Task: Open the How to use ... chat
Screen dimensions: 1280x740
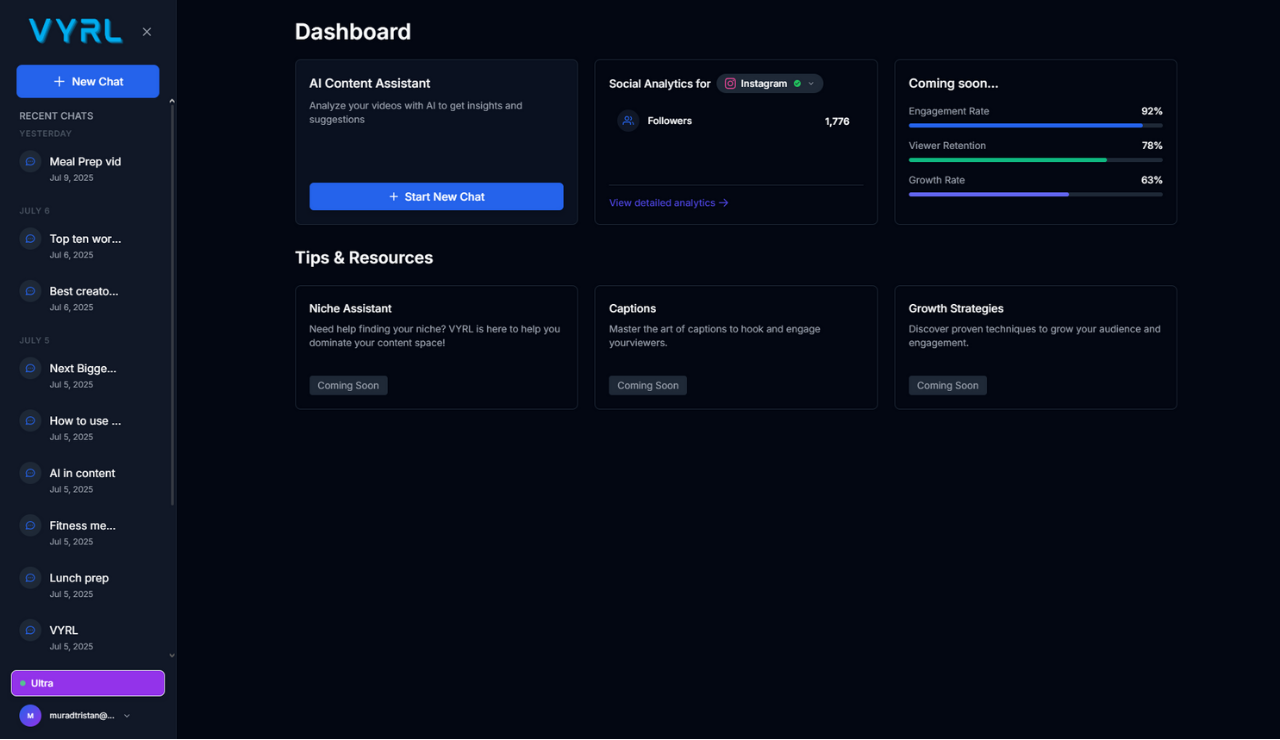Action: [88, 427]
